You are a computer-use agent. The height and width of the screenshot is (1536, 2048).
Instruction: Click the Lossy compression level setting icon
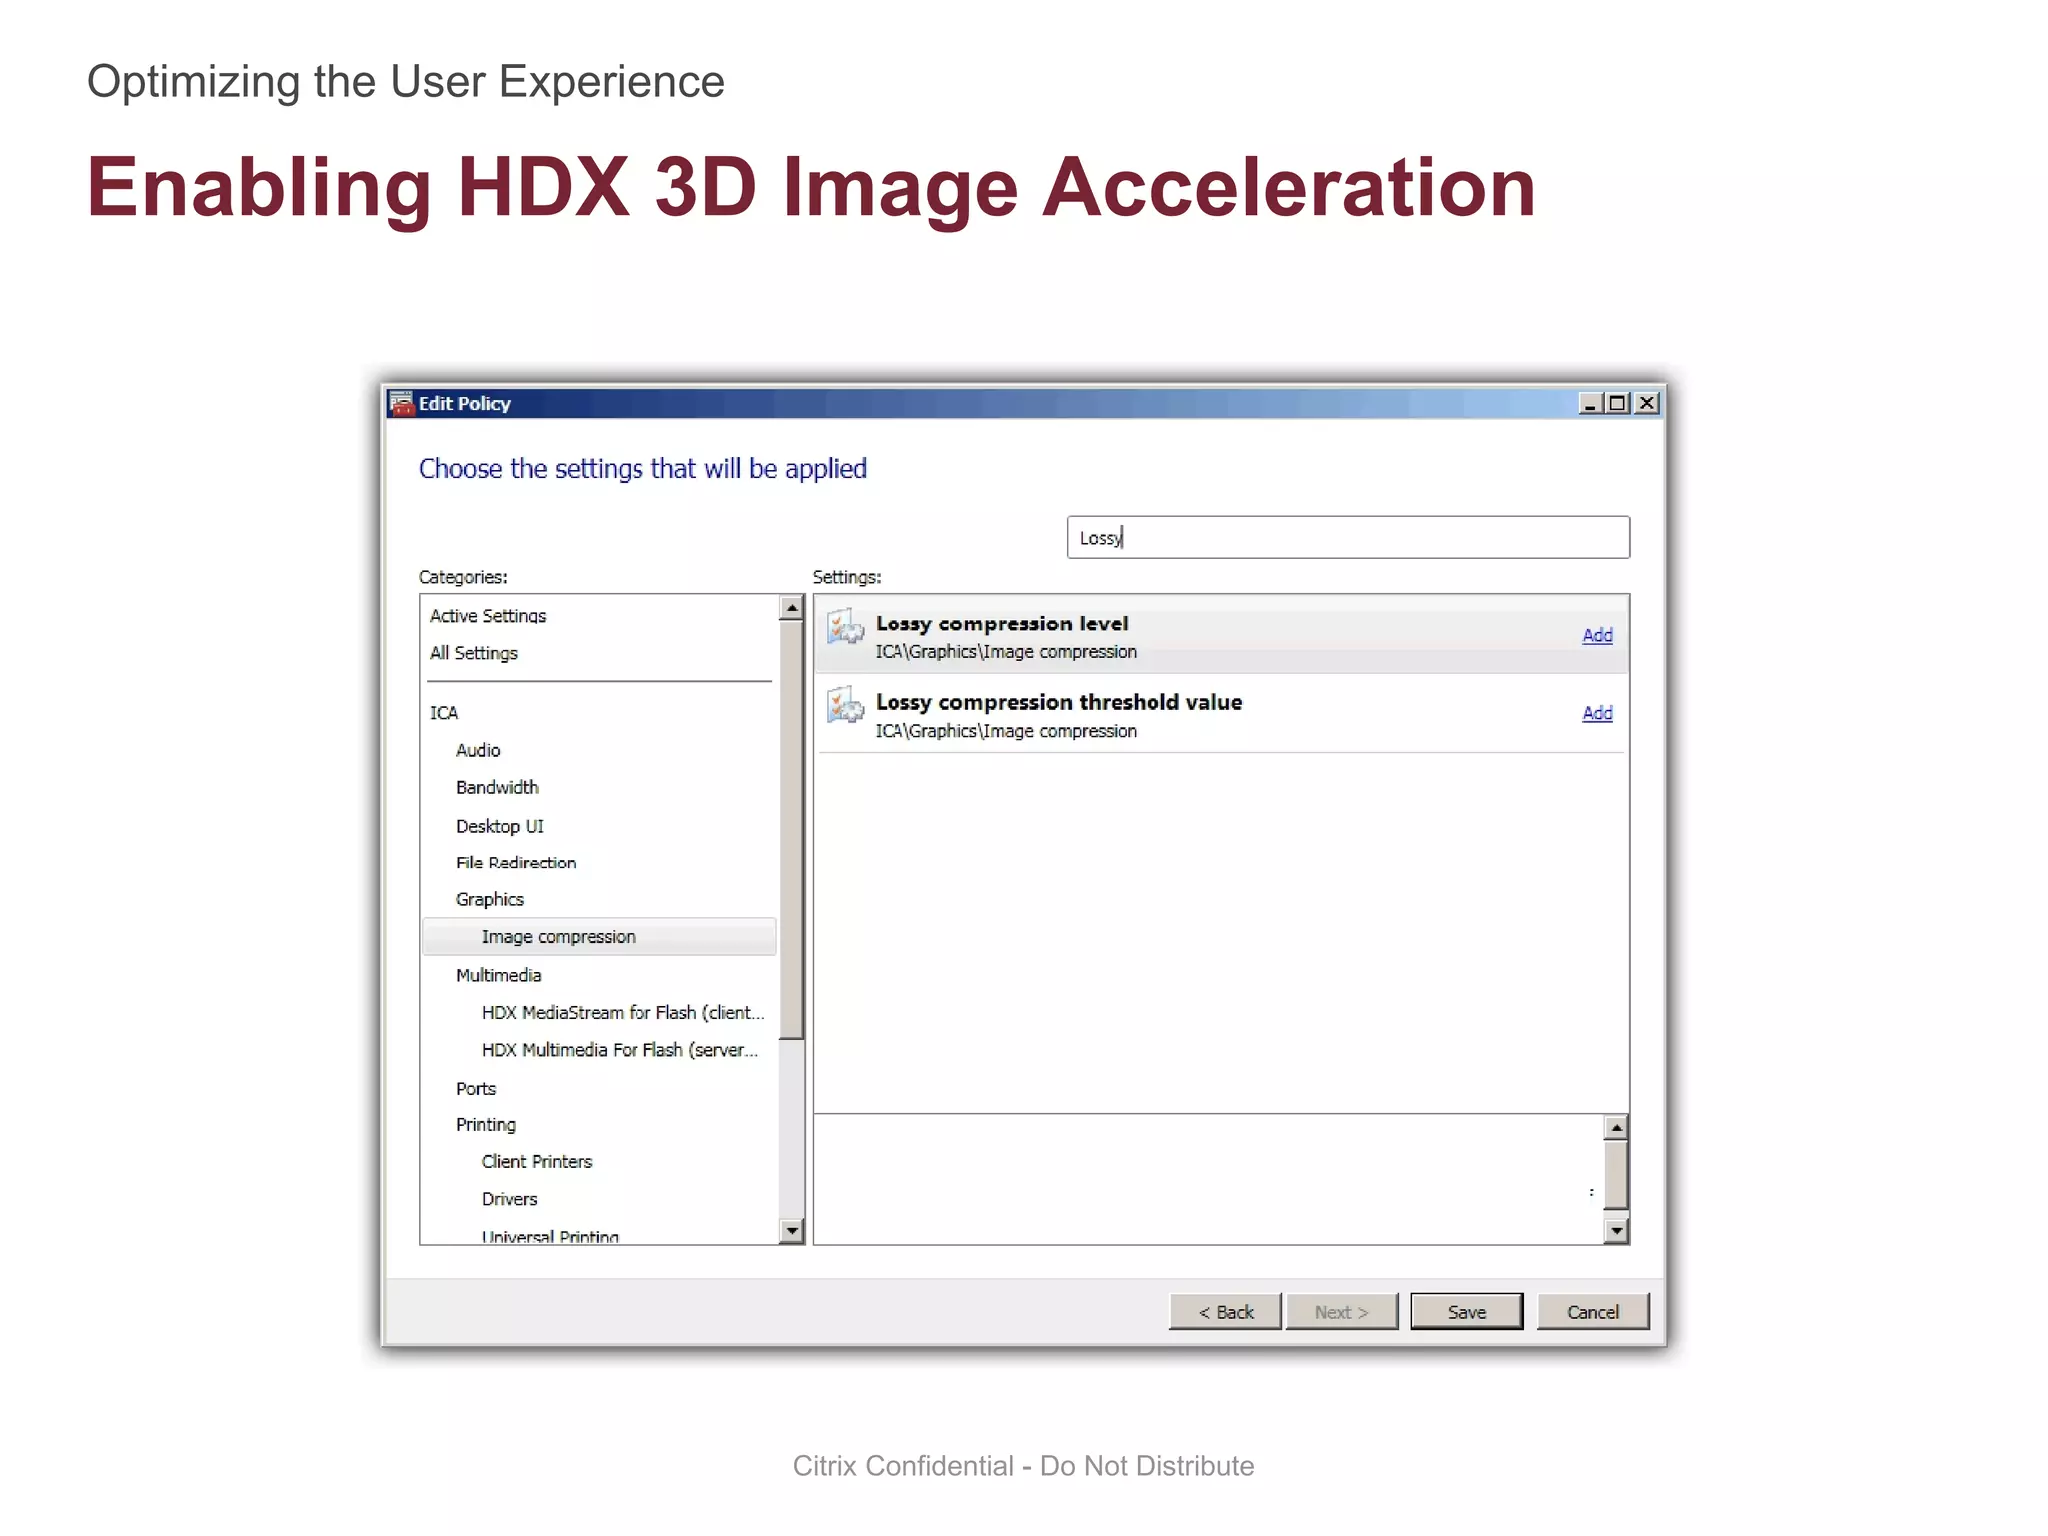(845, 627)
